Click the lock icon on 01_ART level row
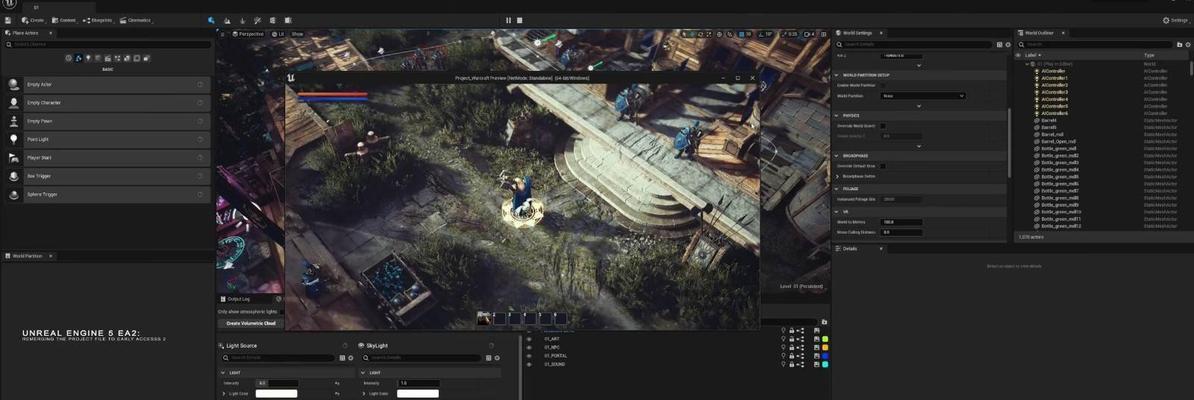 coord(792,339)
